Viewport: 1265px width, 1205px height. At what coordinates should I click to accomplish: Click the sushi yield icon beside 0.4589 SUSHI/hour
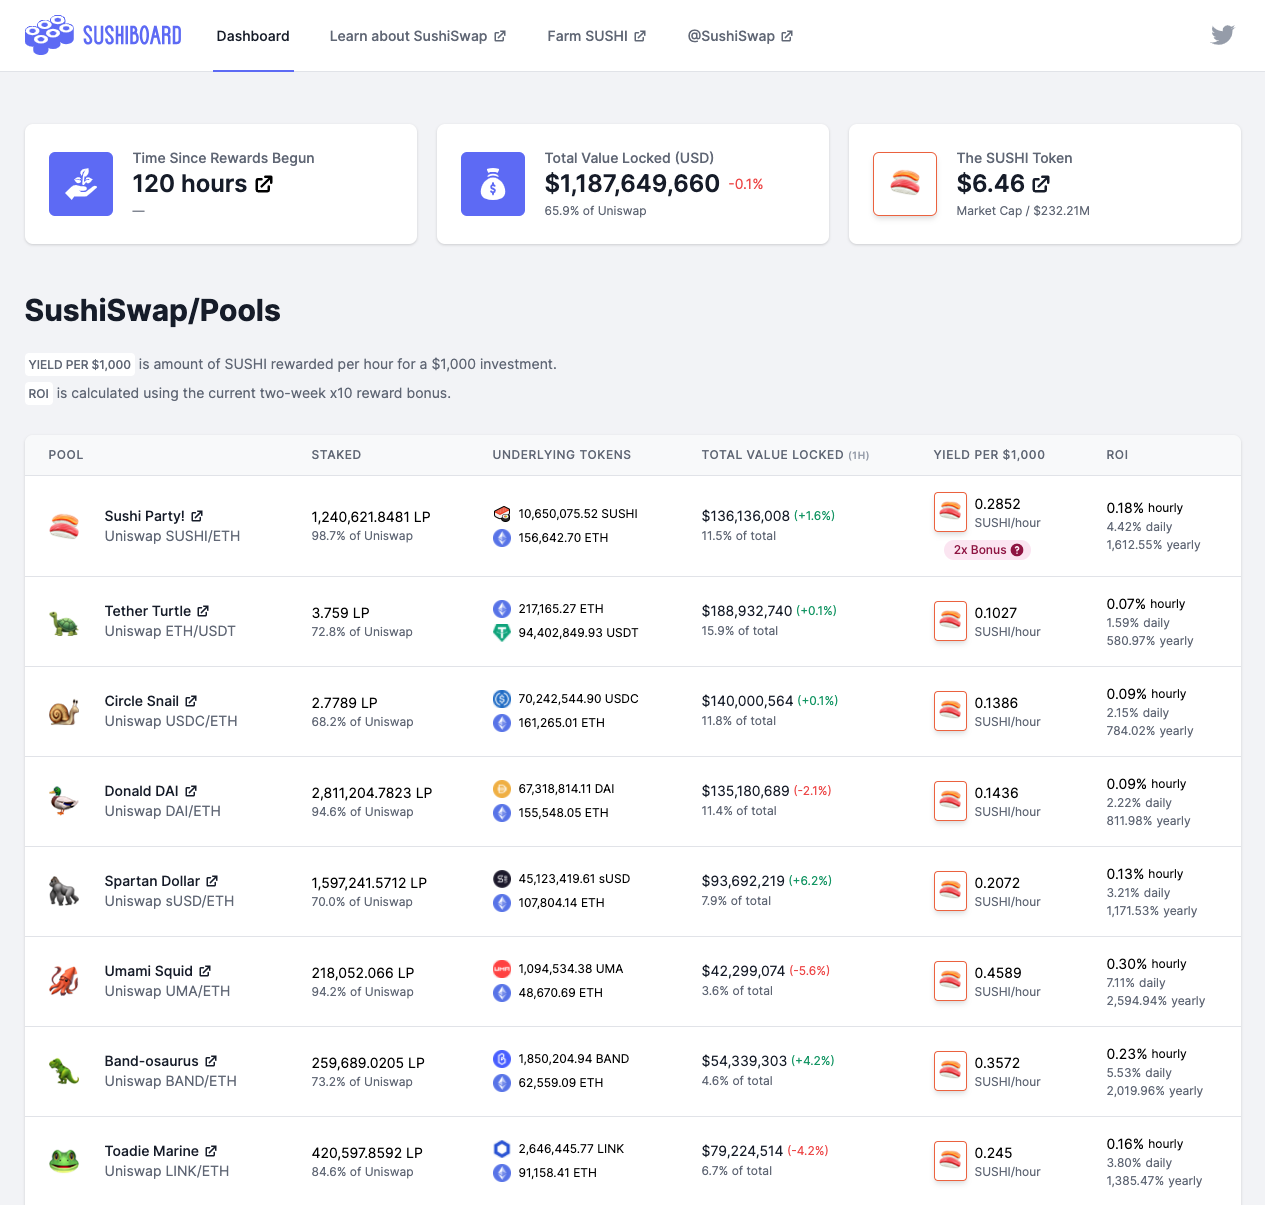(x=950, y=981)
